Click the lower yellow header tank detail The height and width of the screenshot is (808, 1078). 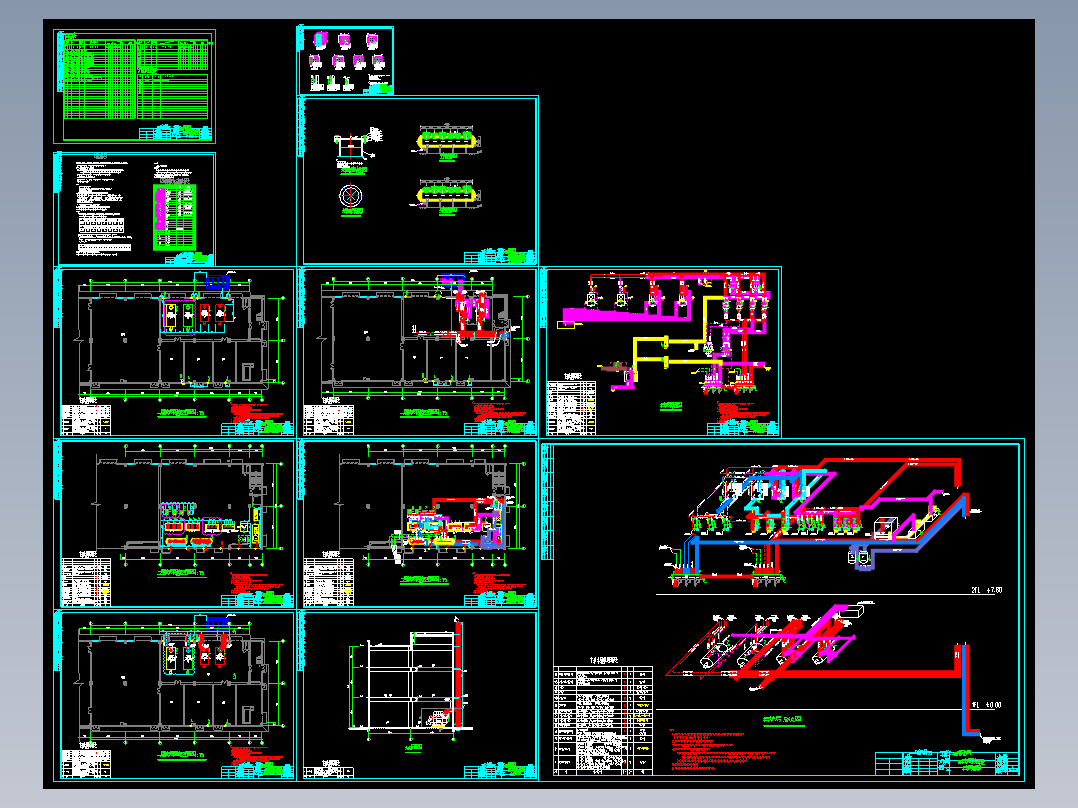pyautogui.click(x=448, y=195)
